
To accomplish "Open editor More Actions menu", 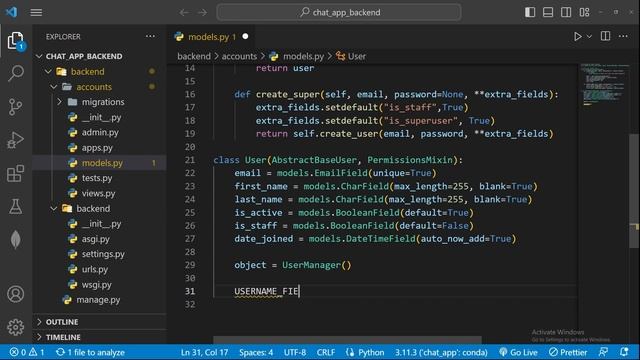I will point(623,36).
